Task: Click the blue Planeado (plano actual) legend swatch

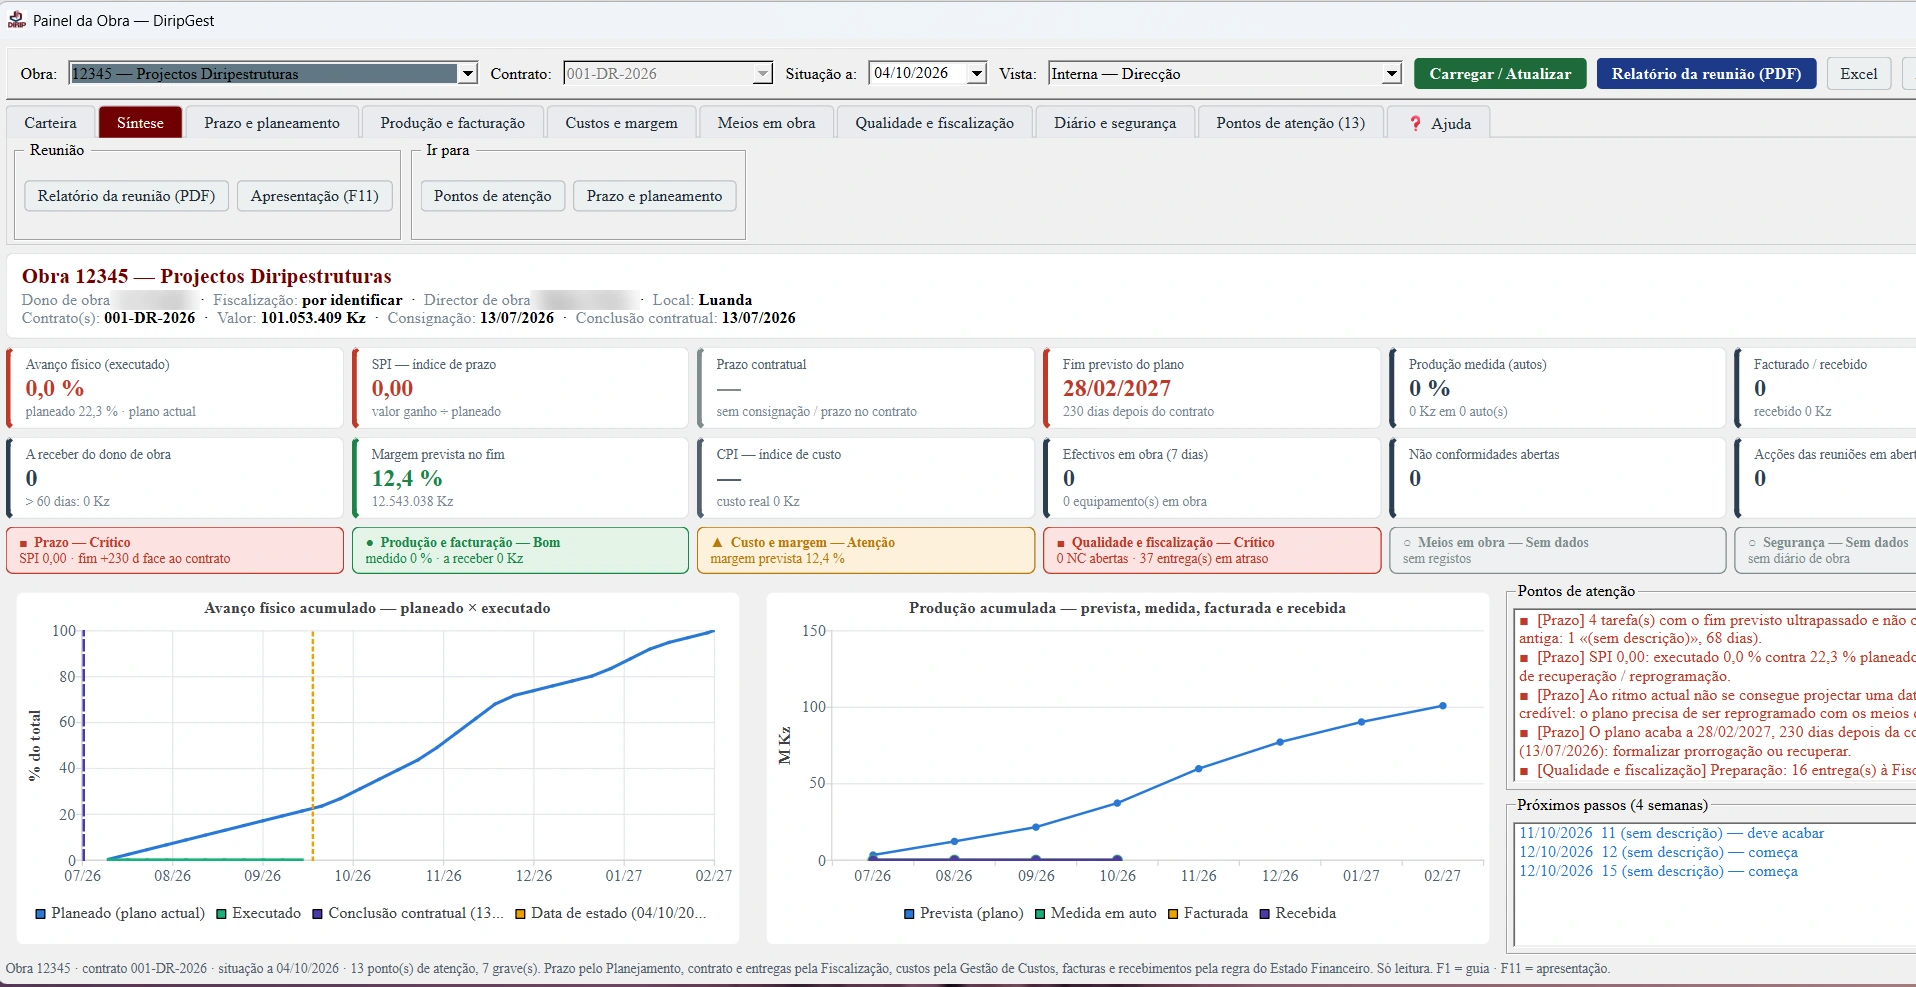Action: (x=41, y=914)
